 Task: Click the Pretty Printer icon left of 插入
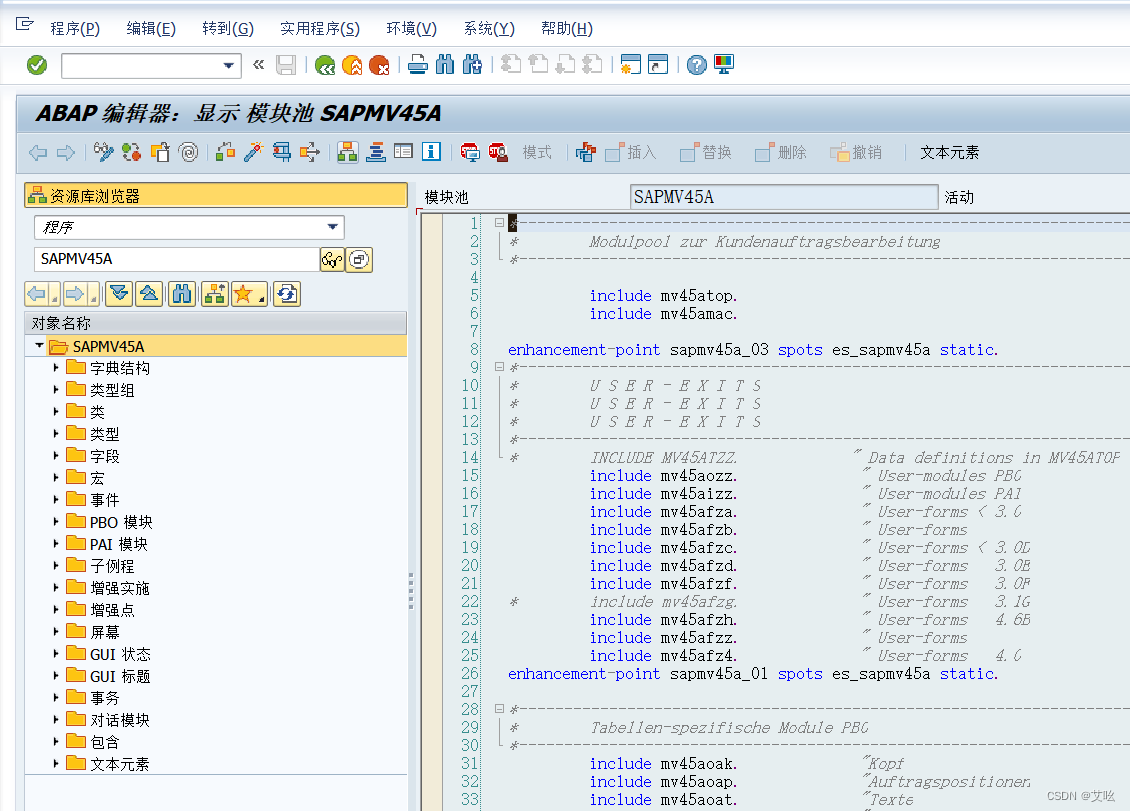pyautogui.click(x=585, y=152)
